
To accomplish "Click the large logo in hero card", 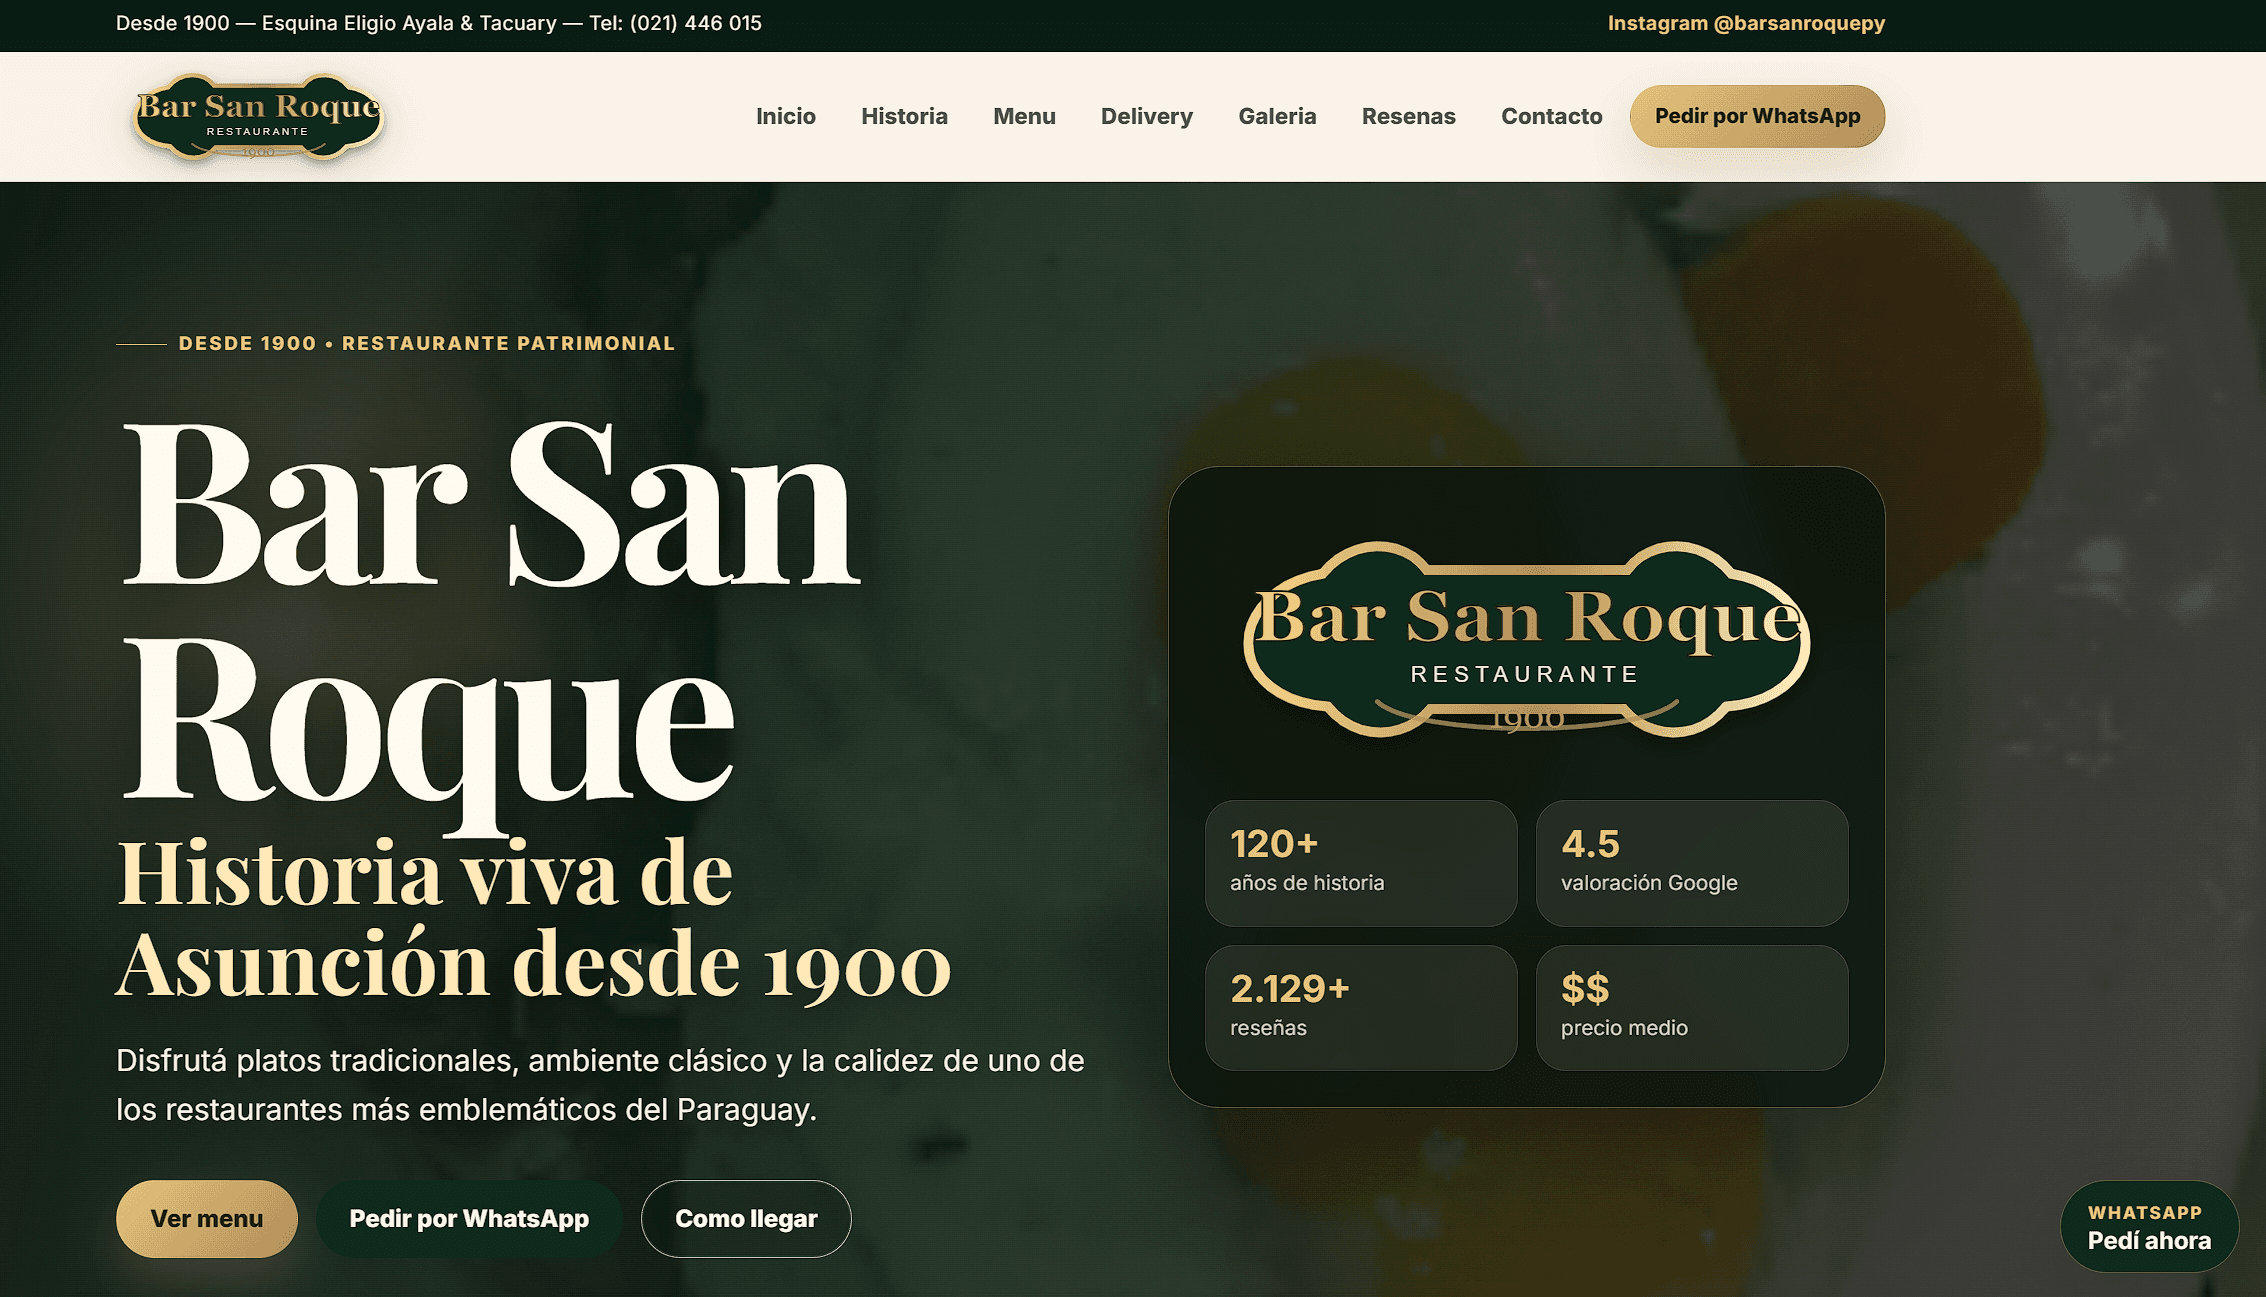I will (x=1527, y=640).
